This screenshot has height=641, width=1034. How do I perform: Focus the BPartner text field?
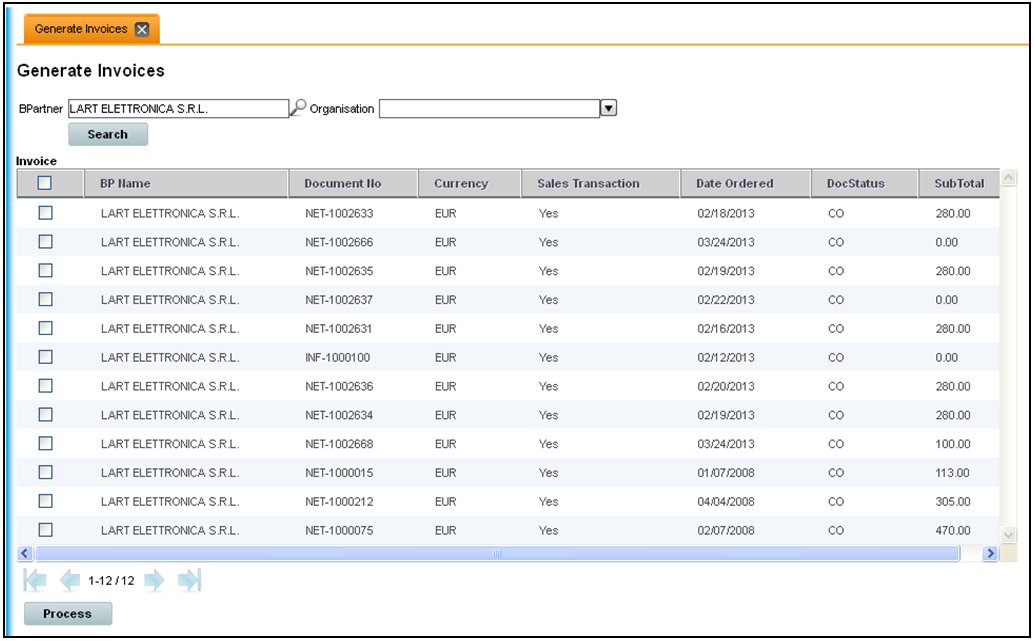pyautogui.click(x=177, y=108)
